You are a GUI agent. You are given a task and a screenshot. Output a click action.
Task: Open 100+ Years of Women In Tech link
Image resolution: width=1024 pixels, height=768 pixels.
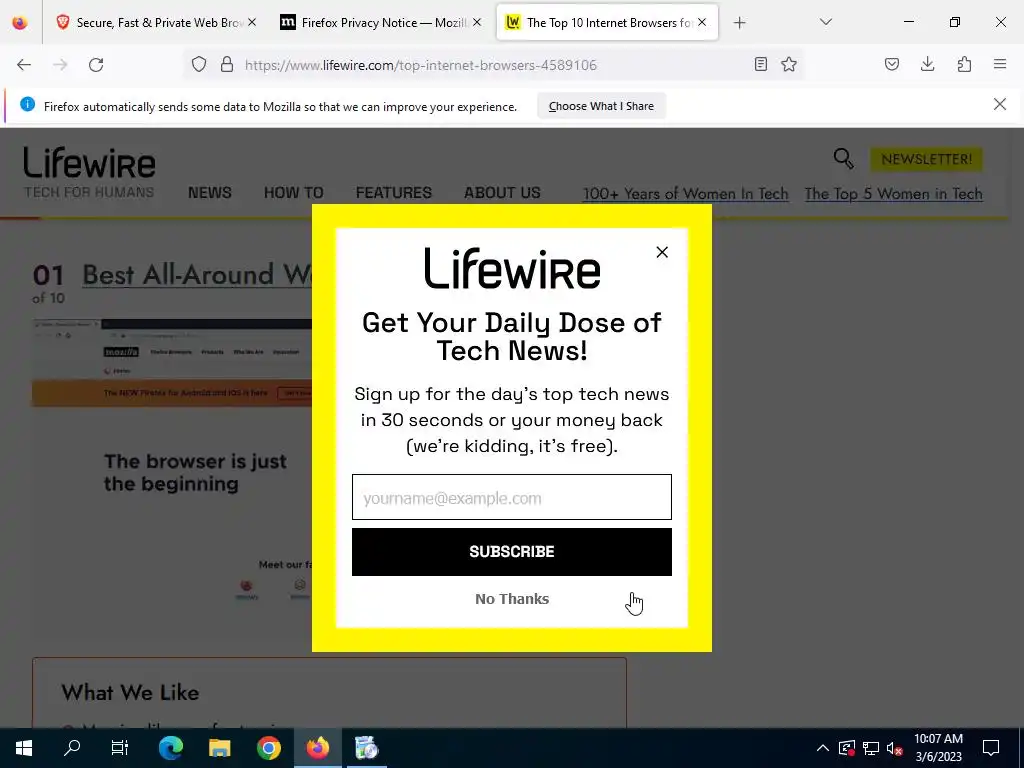coord(685,194)
